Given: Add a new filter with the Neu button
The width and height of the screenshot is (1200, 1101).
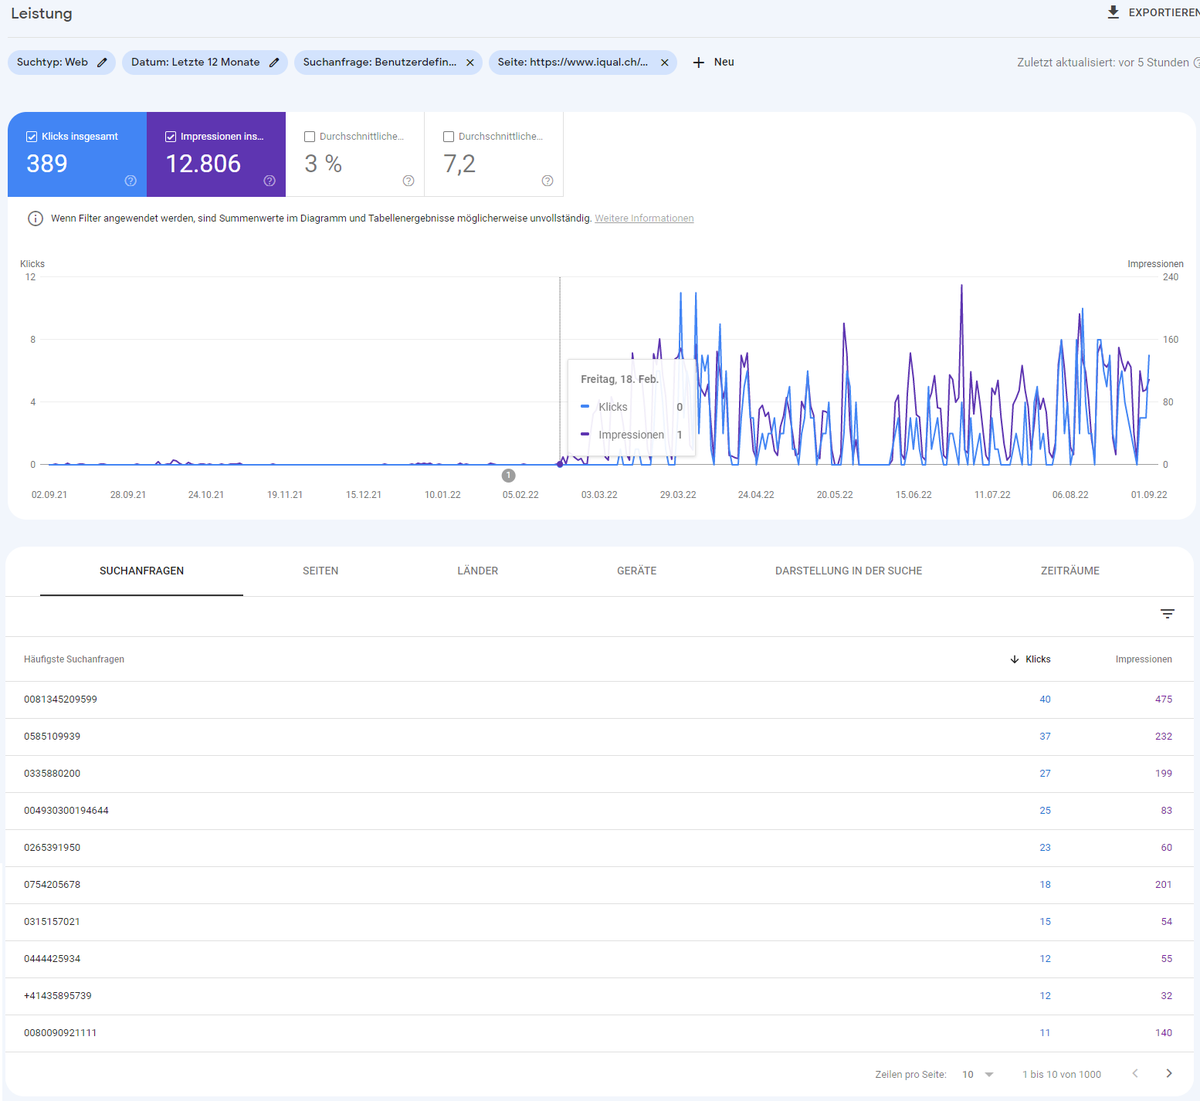Looking at the screenshot, I should coord(712,61).
